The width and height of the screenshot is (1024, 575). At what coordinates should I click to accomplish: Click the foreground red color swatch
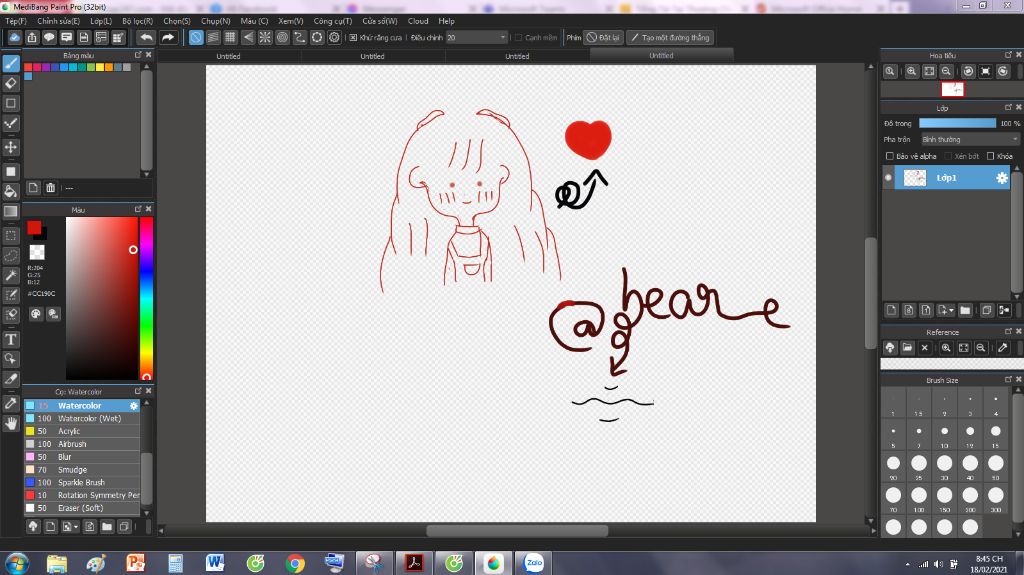pyautogui.click(x=34, y=227)
